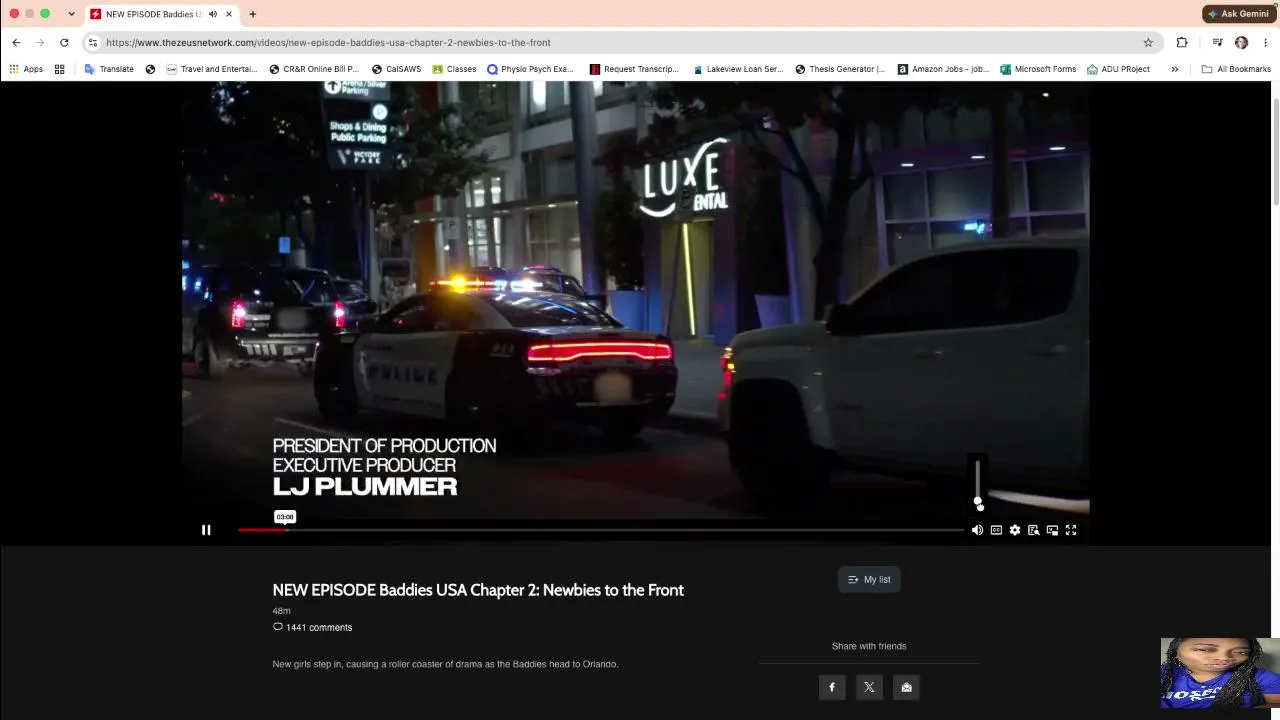Share the video on X
1280x720 pixels.
click(869, 687)
